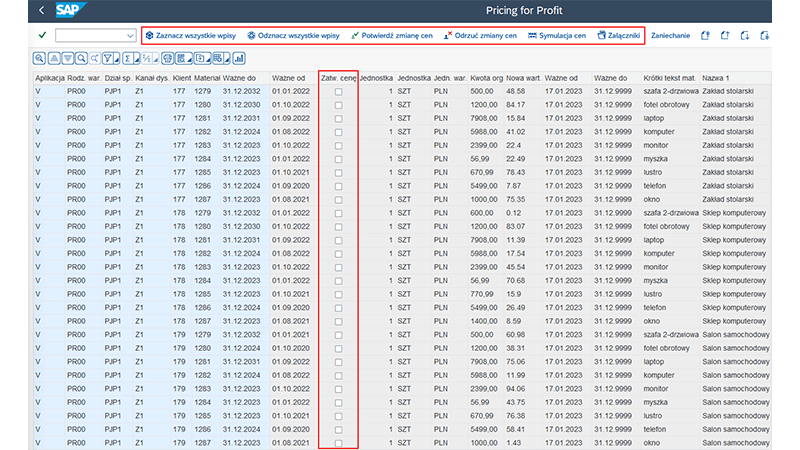Expand the Choose Layout dropdown arrow
The height and width of the screenshot is (450, 800).
click(x=227, y=58)
